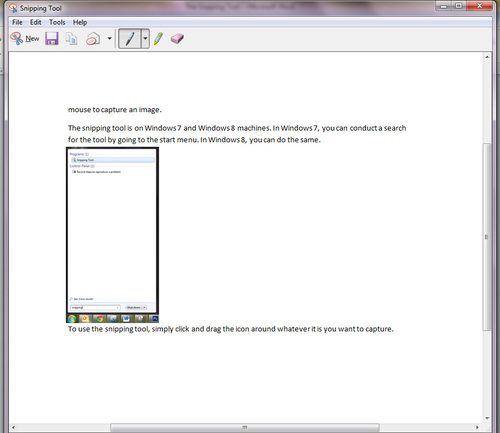This screenshot has height=433, width=500.
Task: Open the Tools menu
Action: click(57, 22)
